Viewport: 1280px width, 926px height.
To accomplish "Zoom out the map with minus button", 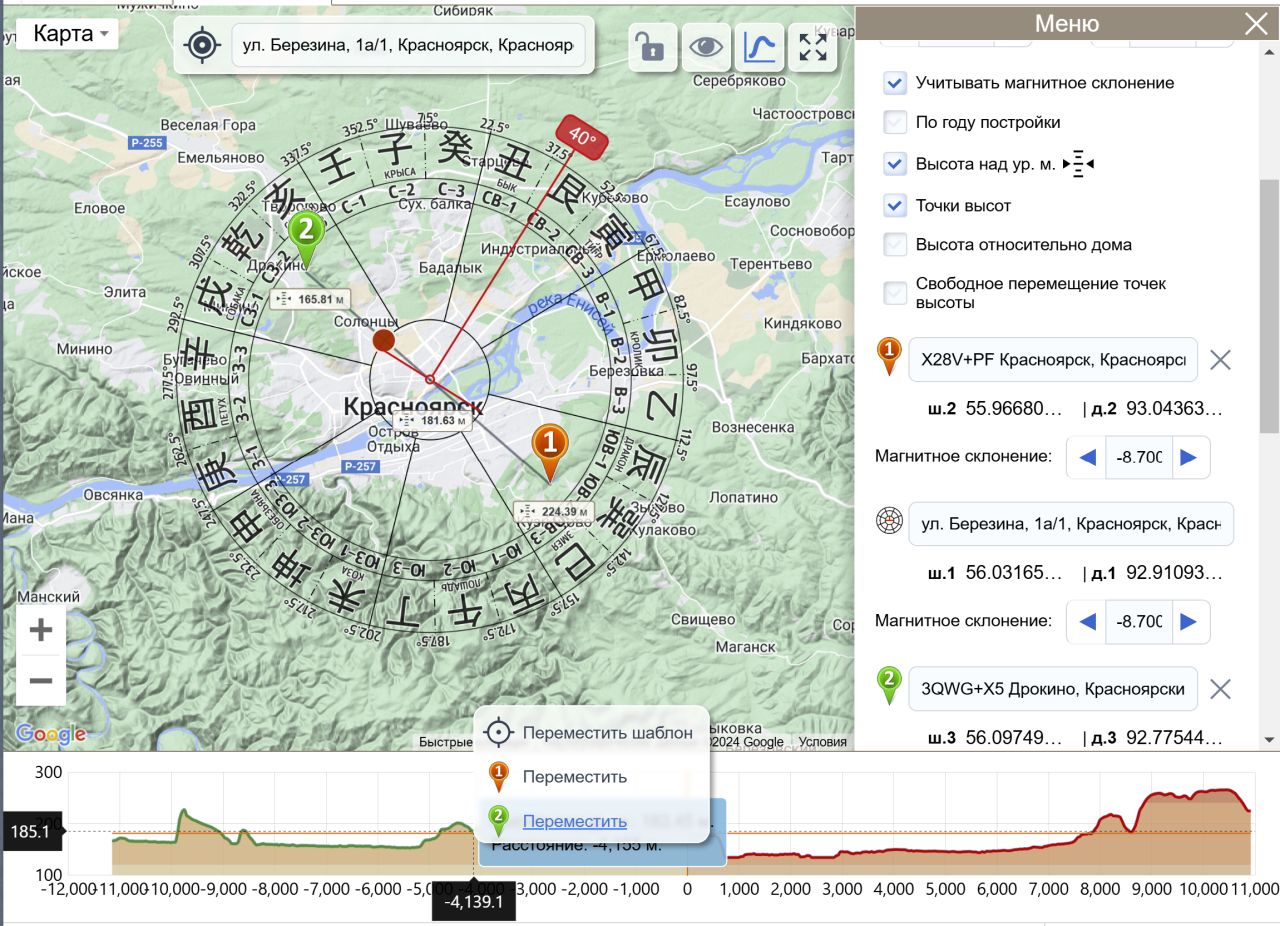I will 41,681.
